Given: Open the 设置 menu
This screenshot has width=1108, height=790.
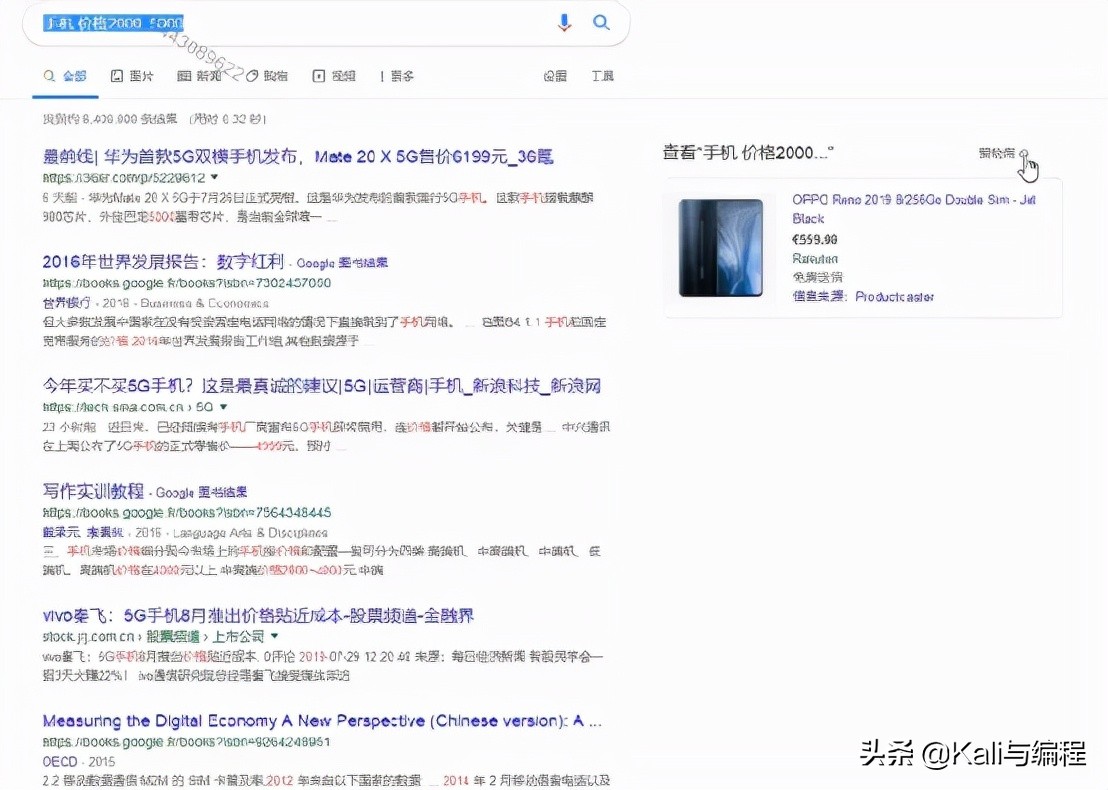Looking at the screenshot, I should [x=555, y=76].
